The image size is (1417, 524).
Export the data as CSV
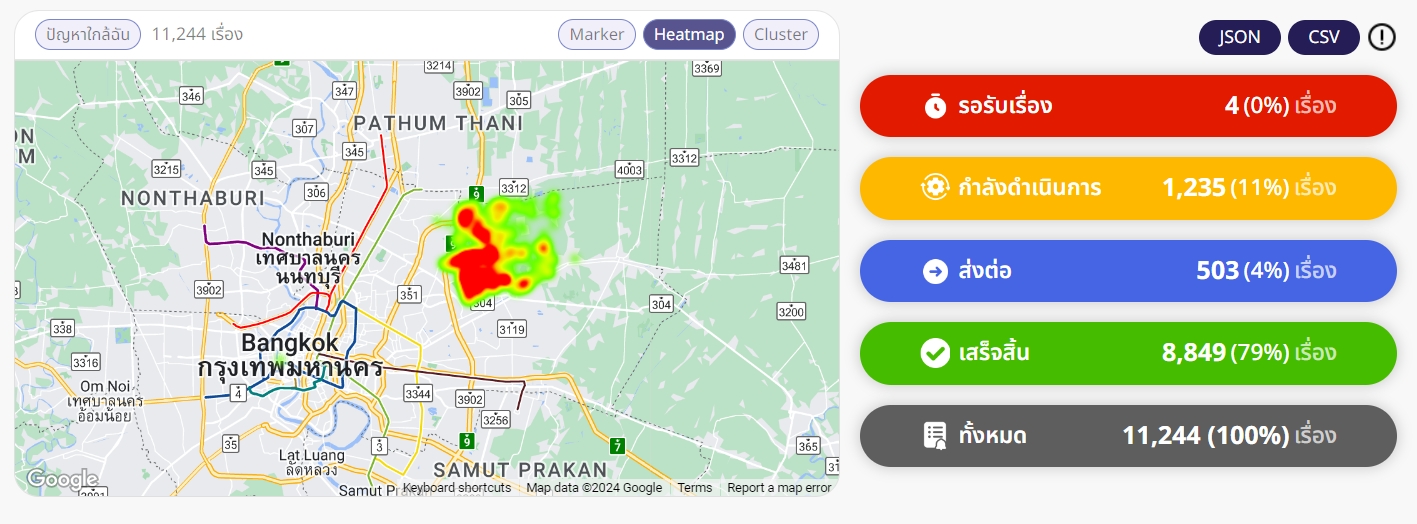[x=1323, y=38]
